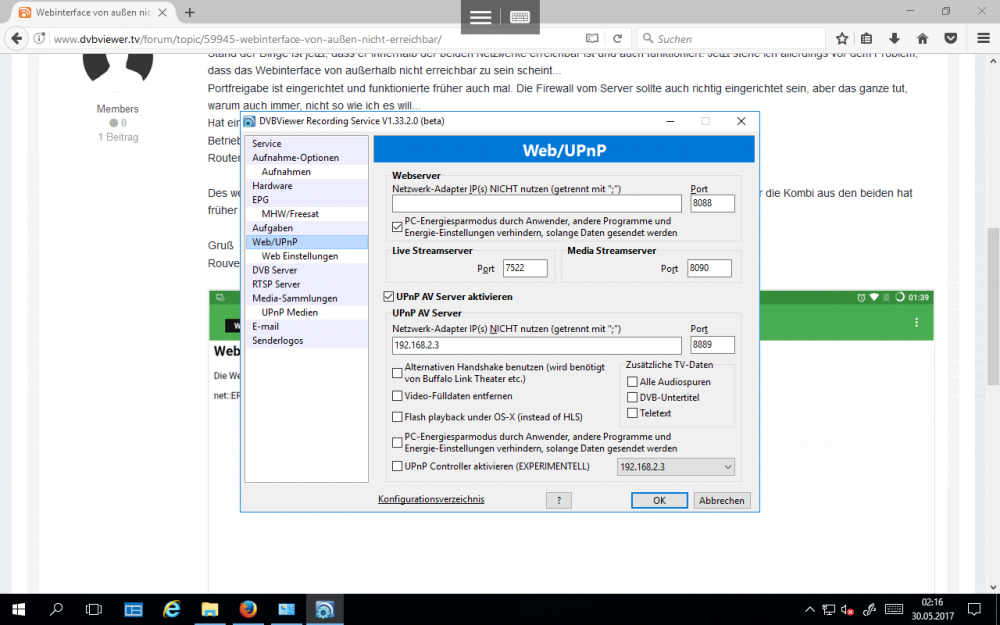Image resolution: width=1000 pixels, height=625 pixels.
Task: Open taskbar search
Action: pos(56,610)
